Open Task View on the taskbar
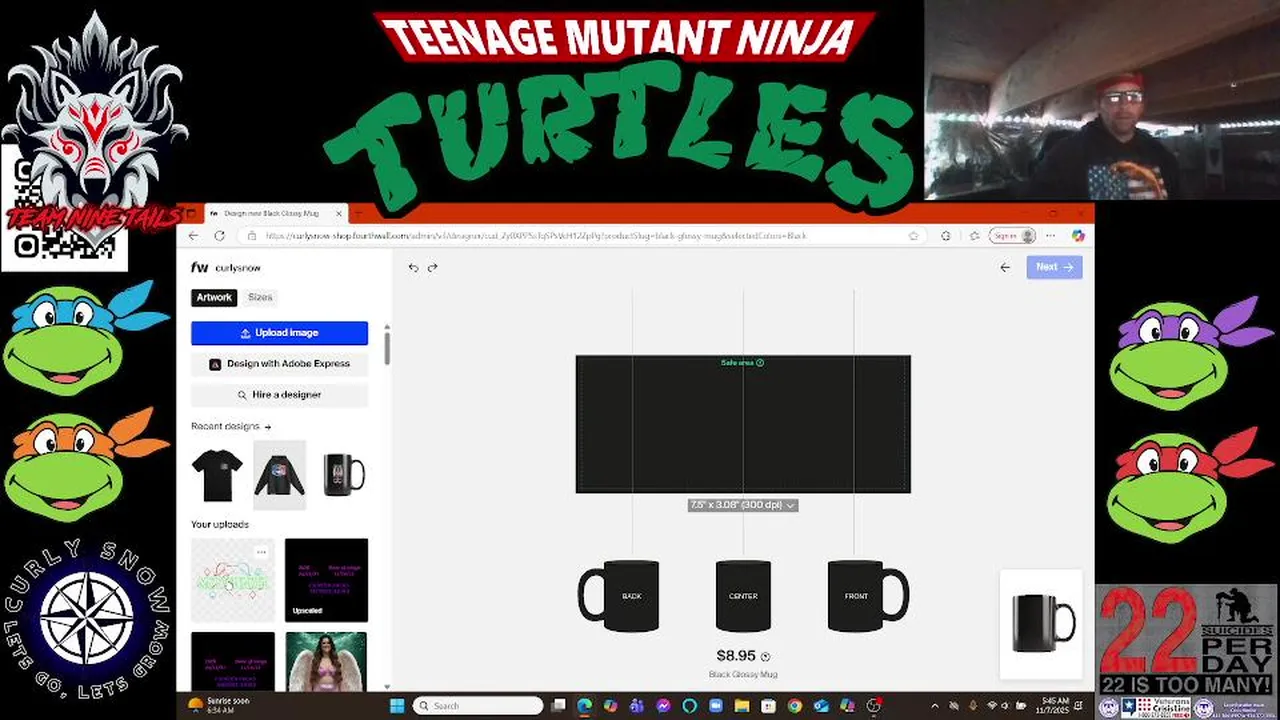Image resolution: width=1280 pixels, height=720 pixels. [558, 706]
